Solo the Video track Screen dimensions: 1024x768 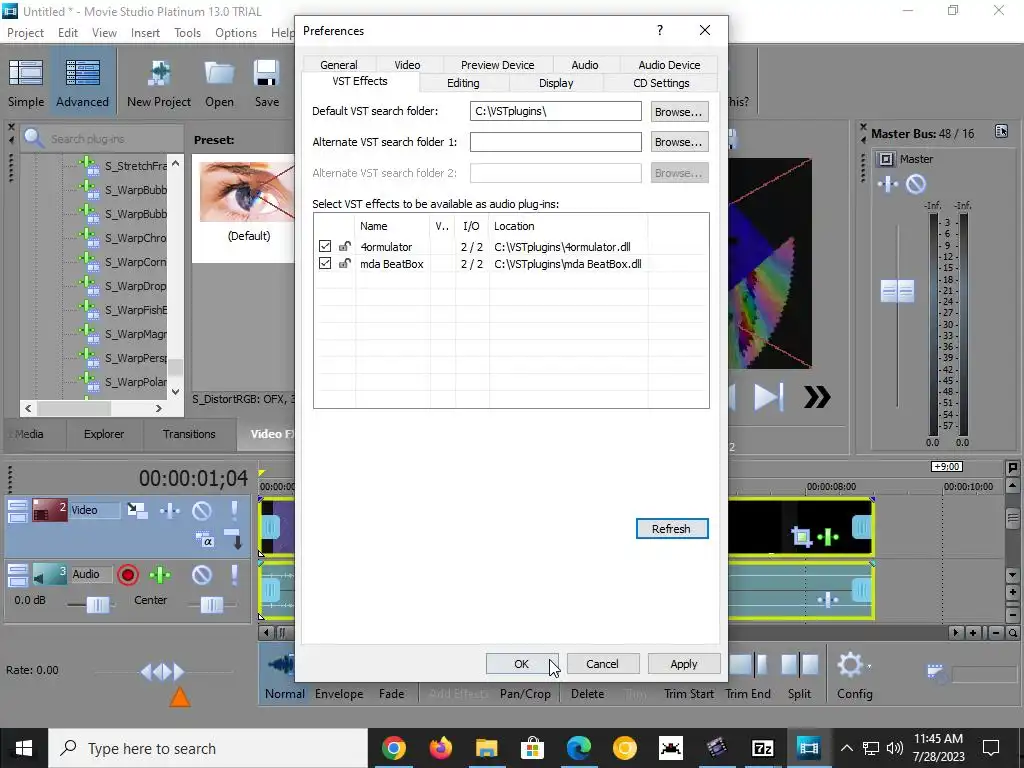point(234,510)
